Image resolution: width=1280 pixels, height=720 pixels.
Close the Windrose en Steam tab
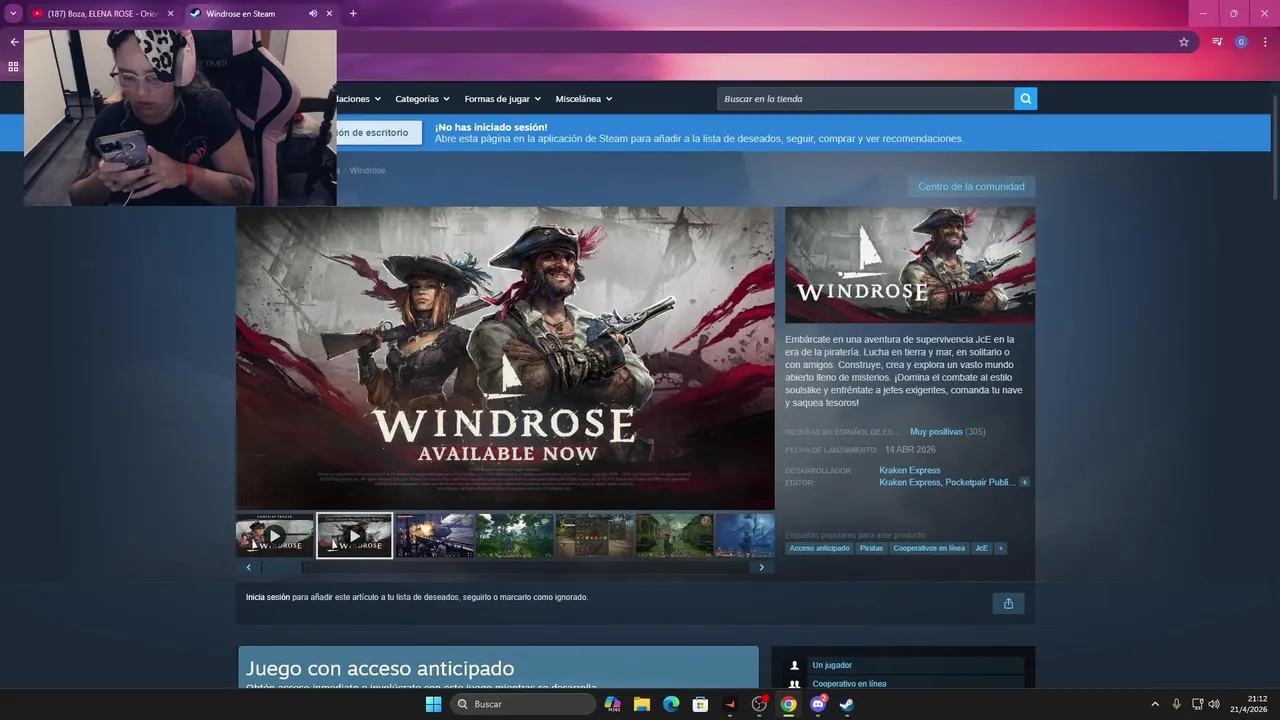pos(329,14)
